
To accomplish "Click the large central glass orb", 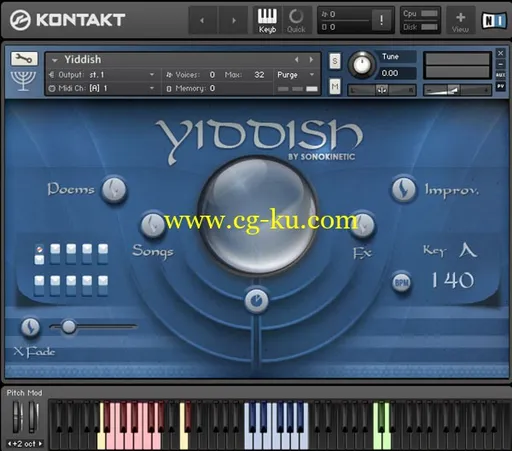I will tap(258, 217).
